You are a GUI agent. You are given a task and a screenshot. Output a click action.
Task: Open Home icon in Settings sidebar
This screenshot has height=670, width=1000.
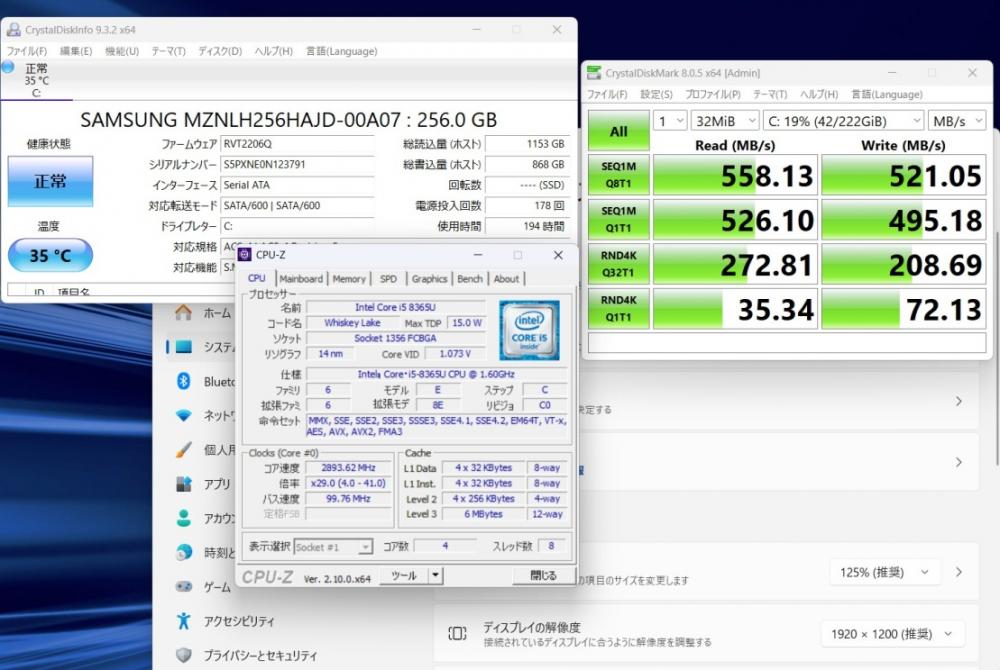click(184, 312)
